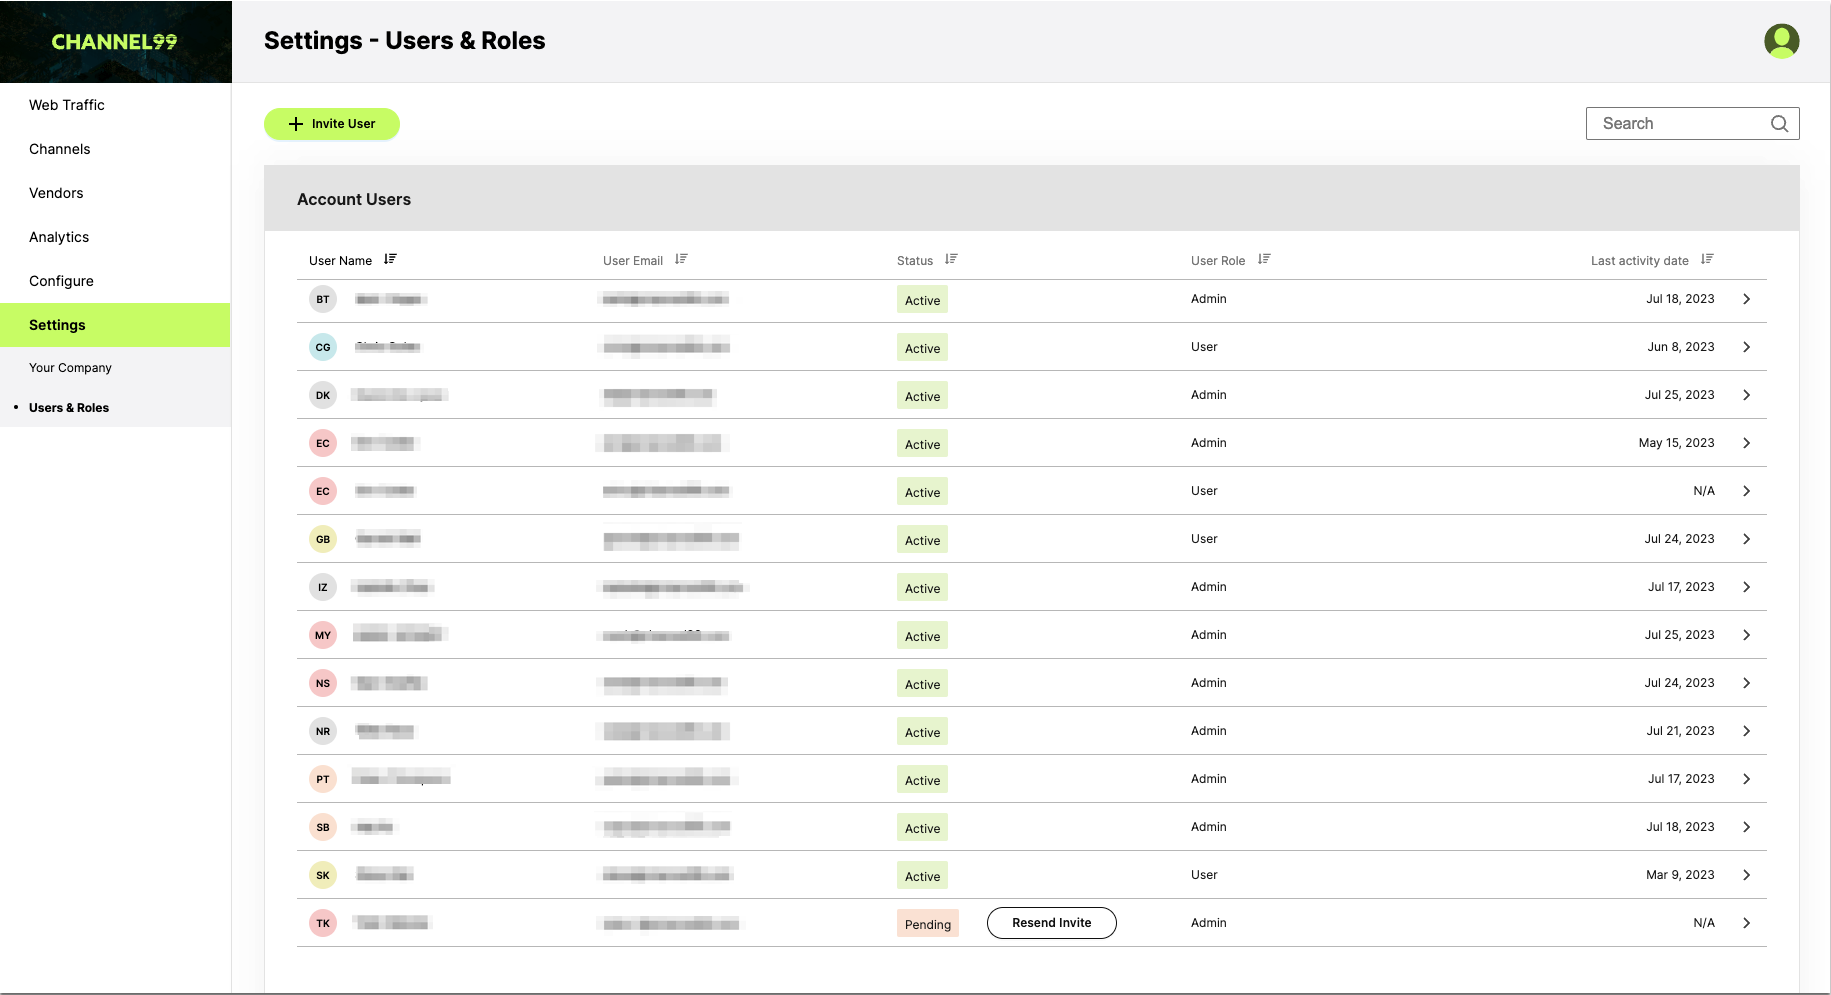The width and height of the screenshot is (1831, 995).
Task: Click the search magnifier icon
Action: point(1779,124)
